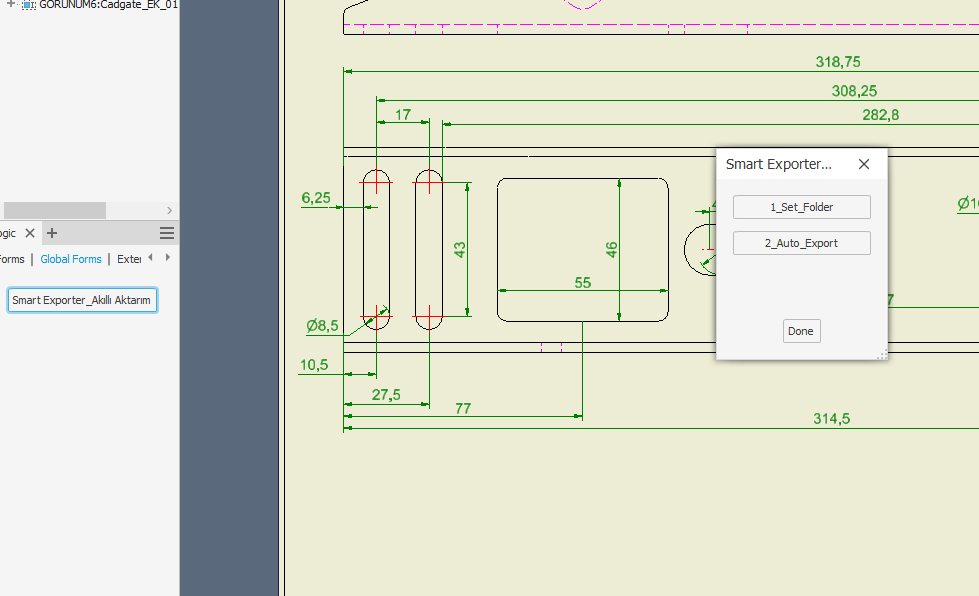Select the 6,25 dimension text
The image size is (979, 596).
pyautogui.click(x=316, y=198)
